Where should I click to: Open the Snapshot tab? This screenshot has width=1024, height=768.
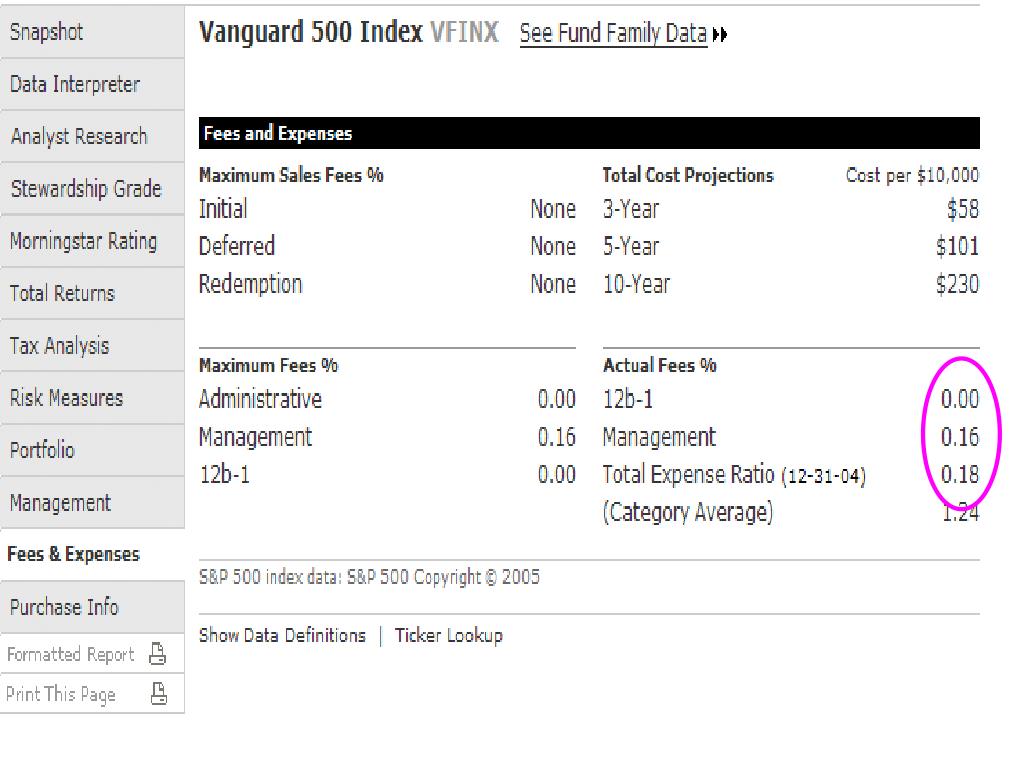(x=47, y=32)
